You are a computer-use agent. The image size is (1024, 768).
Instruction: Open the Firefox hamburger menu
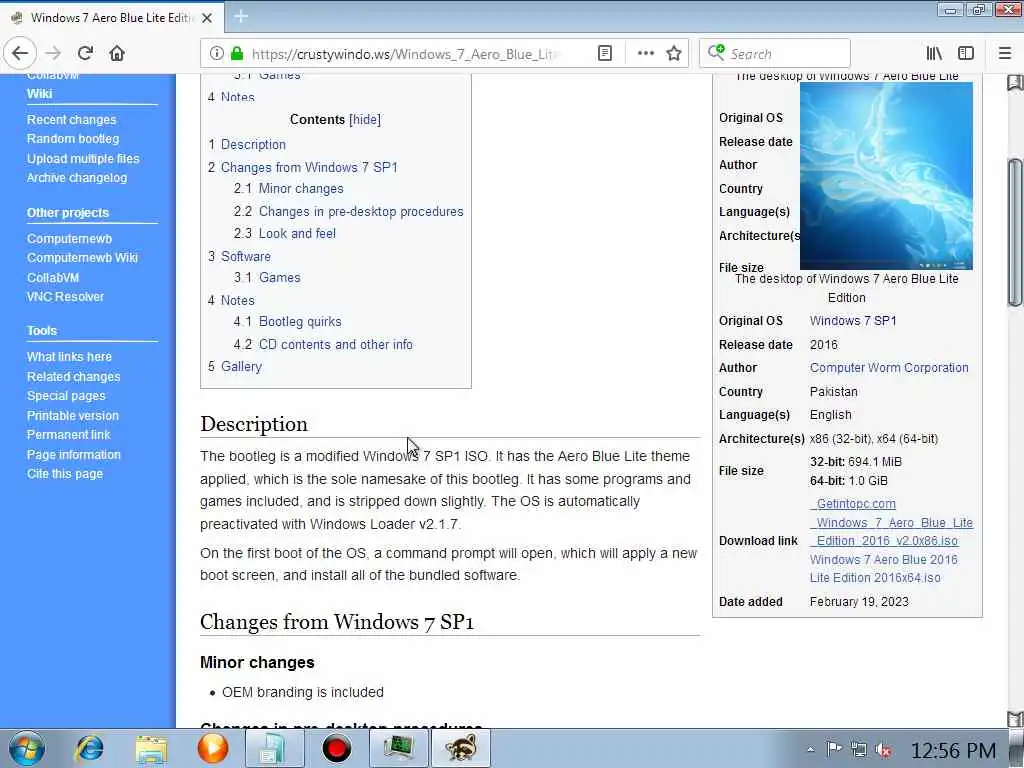pyautogui.click(x=1004, y=54)
